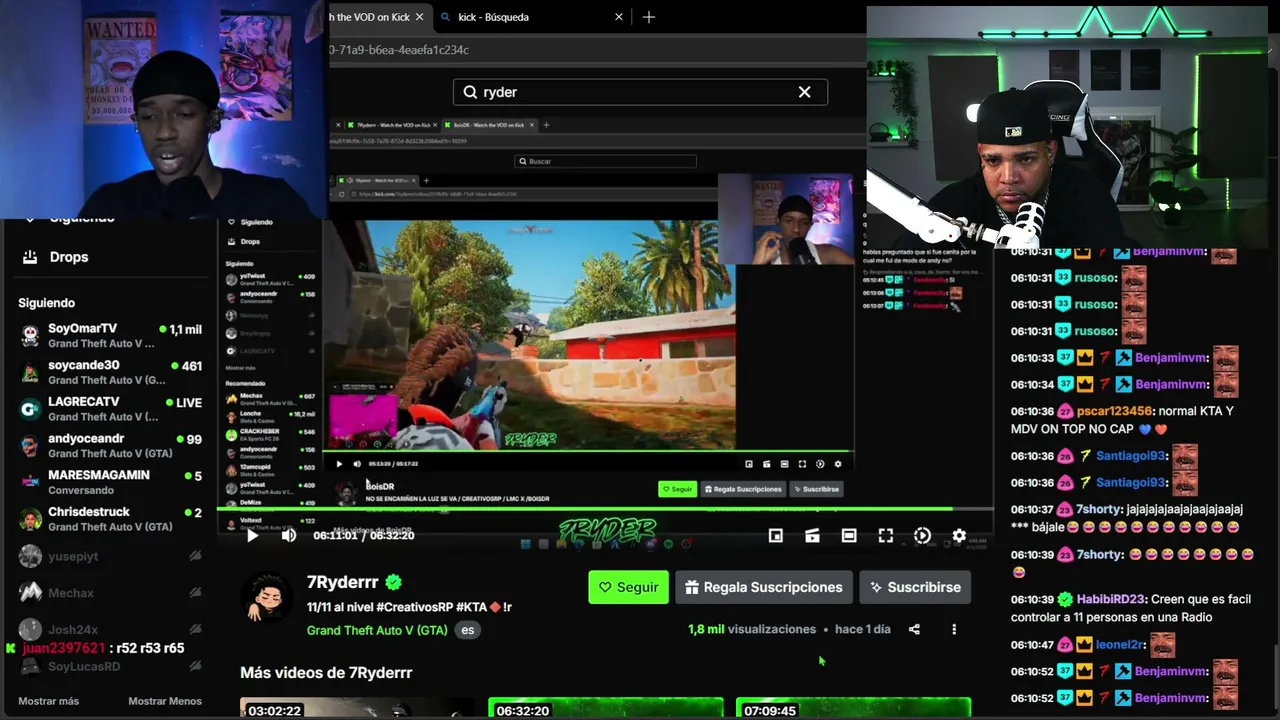Open MARESMAGAMIN channel in sidebar
The image size is (1280, 720).
pos(110,482)
